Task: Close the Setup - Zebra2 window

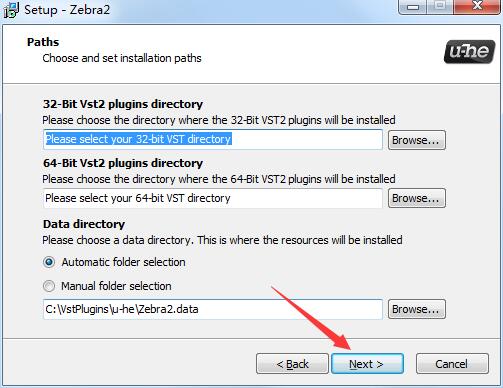Action: (x=477, y=7)
